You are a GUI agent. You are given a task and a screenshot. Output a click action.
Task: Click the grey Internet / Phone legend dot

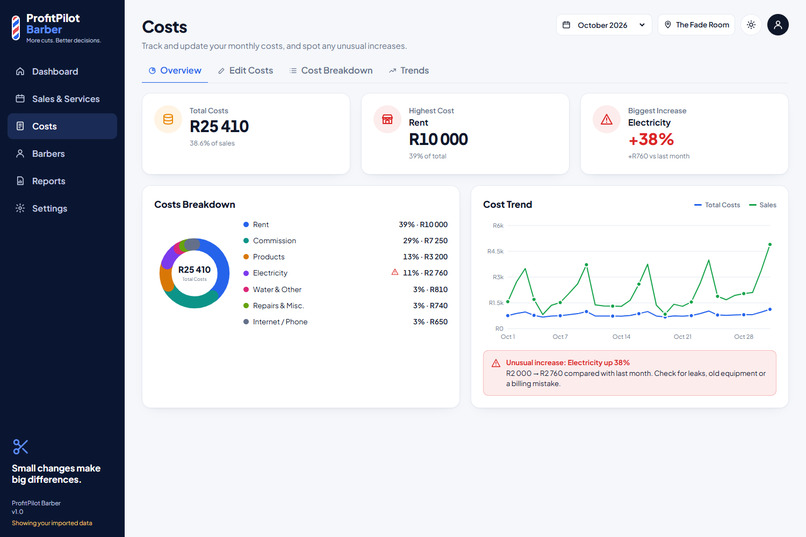[246, 322]
